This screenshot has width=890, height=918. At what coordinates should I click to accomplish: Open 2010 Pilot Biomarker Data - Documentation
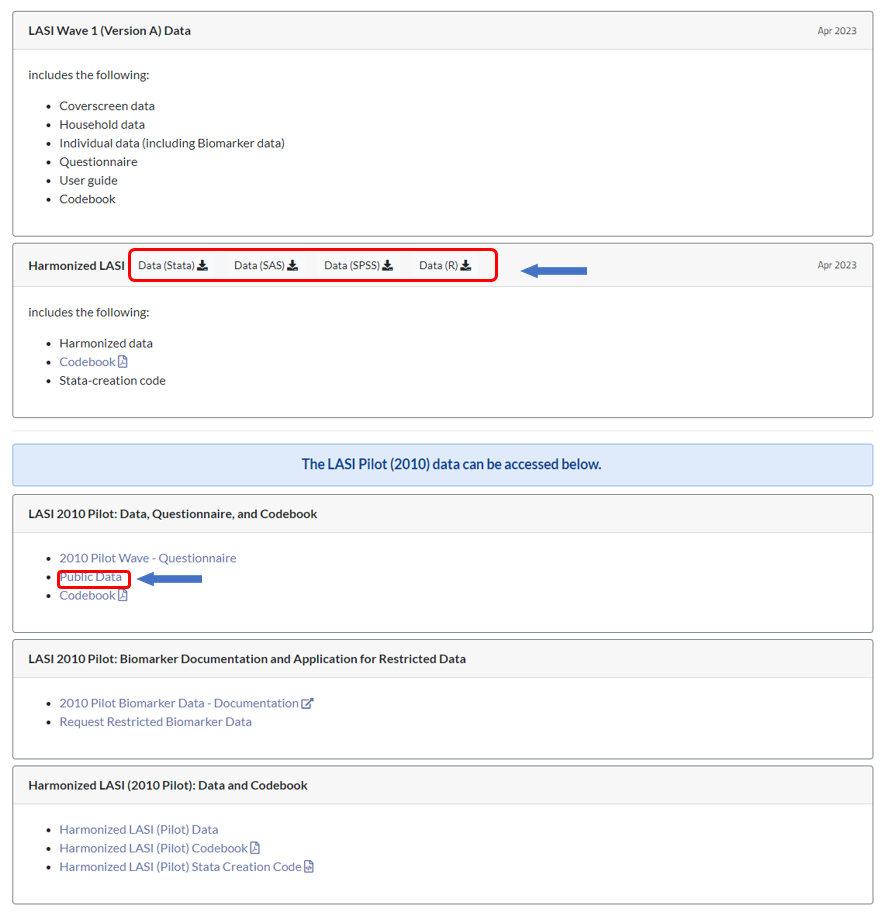point(179,703)
